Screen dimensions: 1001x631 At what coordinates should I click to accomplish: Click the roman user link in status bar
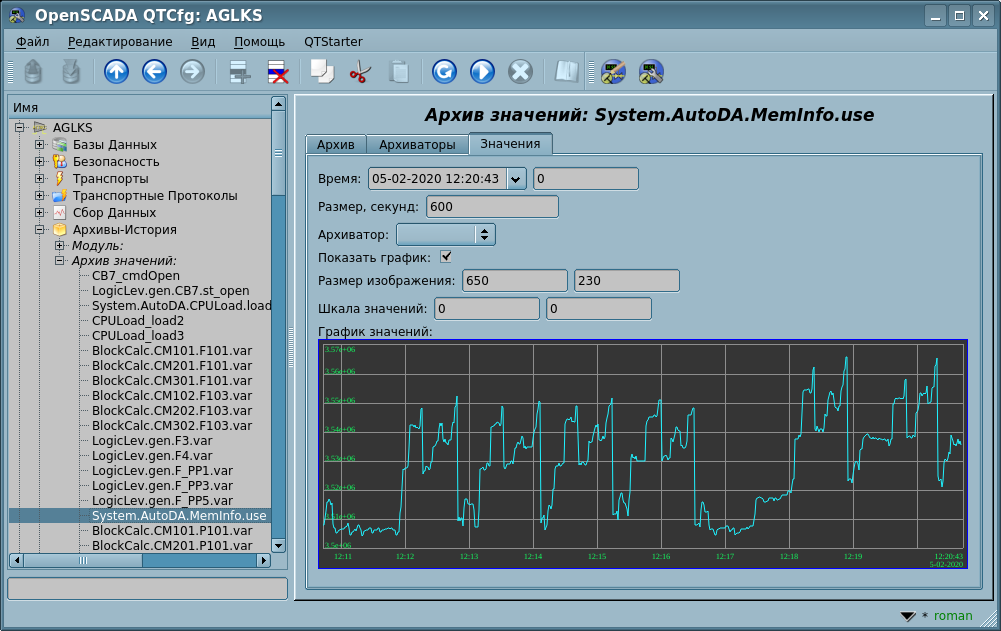(953, 616)
